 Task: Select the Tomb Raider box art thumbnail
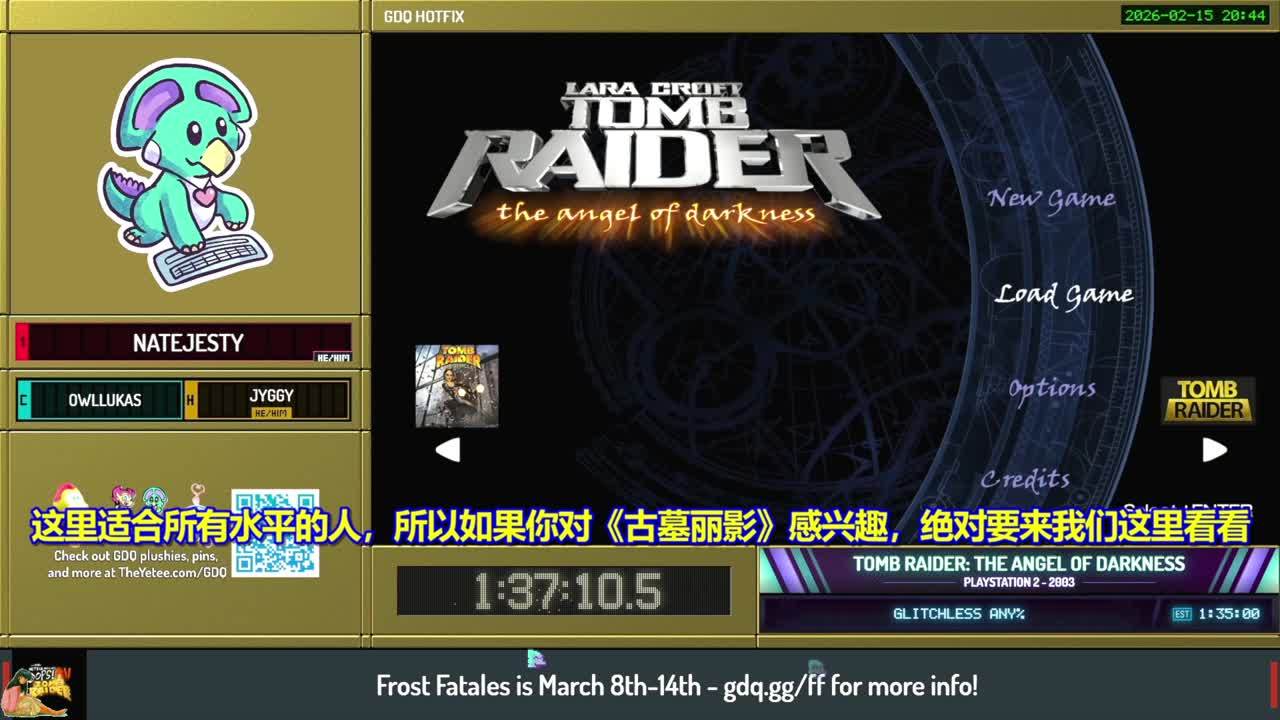457,386
